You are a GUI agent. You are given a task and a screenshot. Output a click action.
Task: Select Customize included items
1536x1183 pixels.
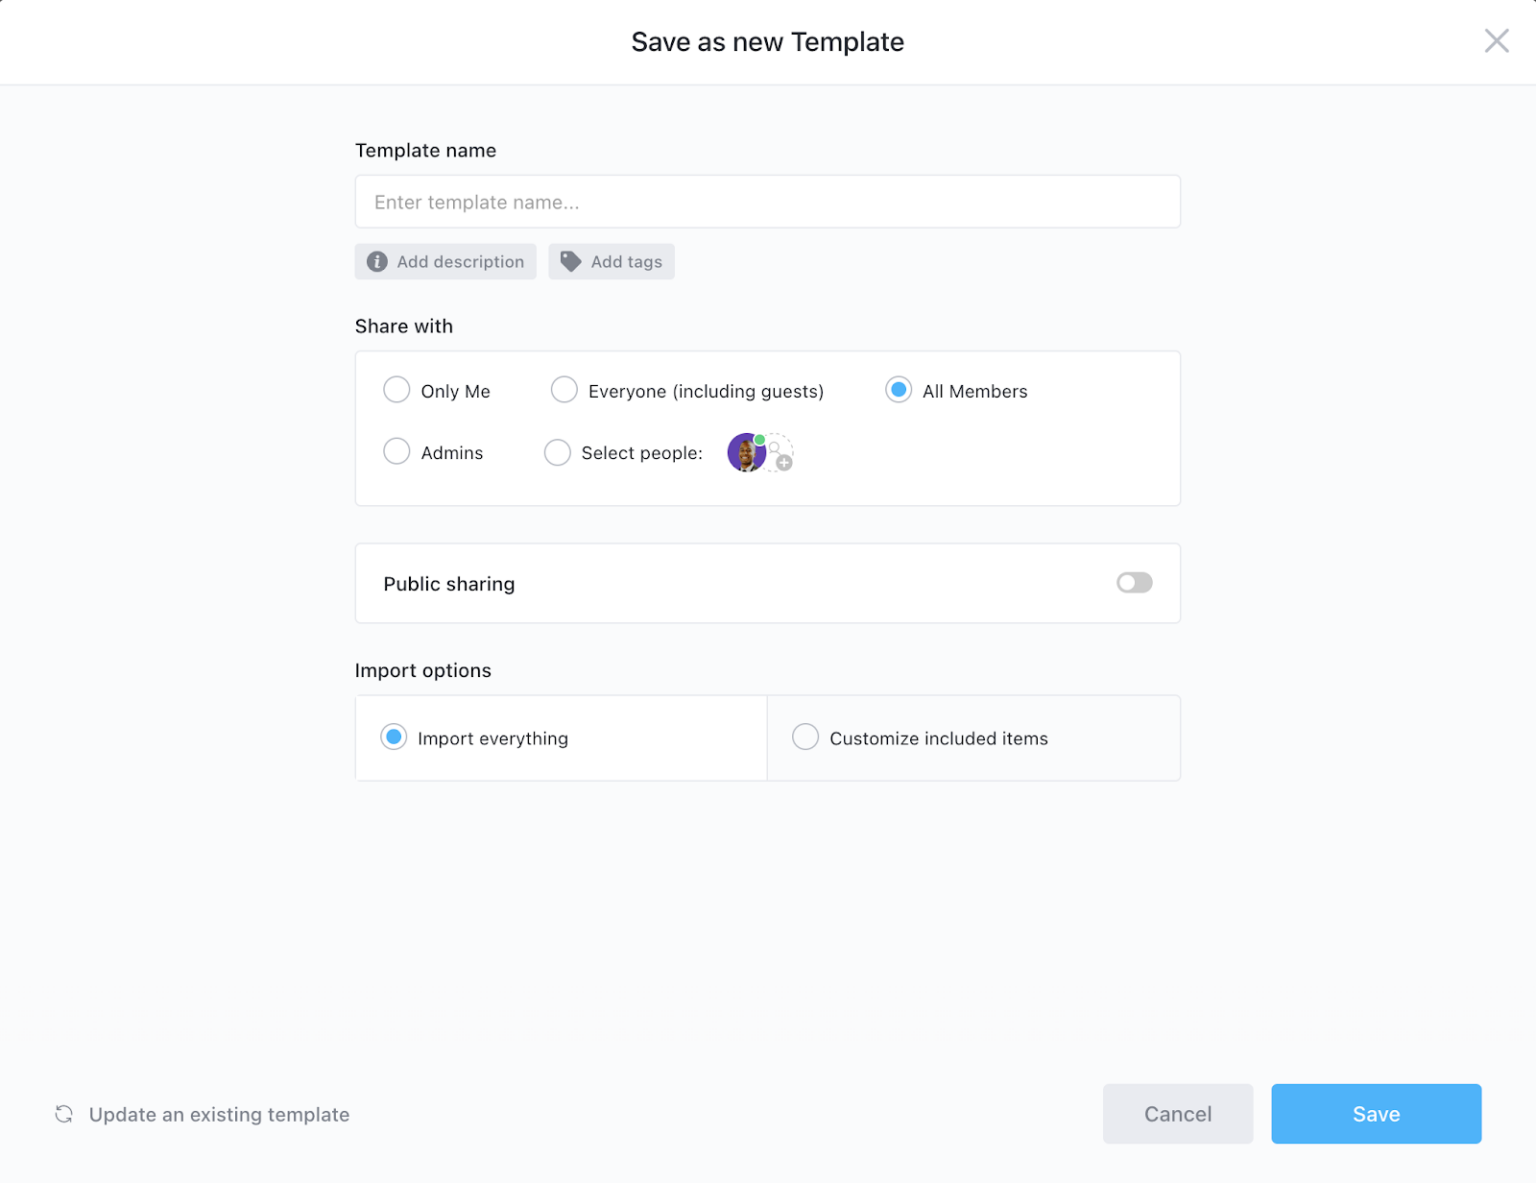point(805,737)
